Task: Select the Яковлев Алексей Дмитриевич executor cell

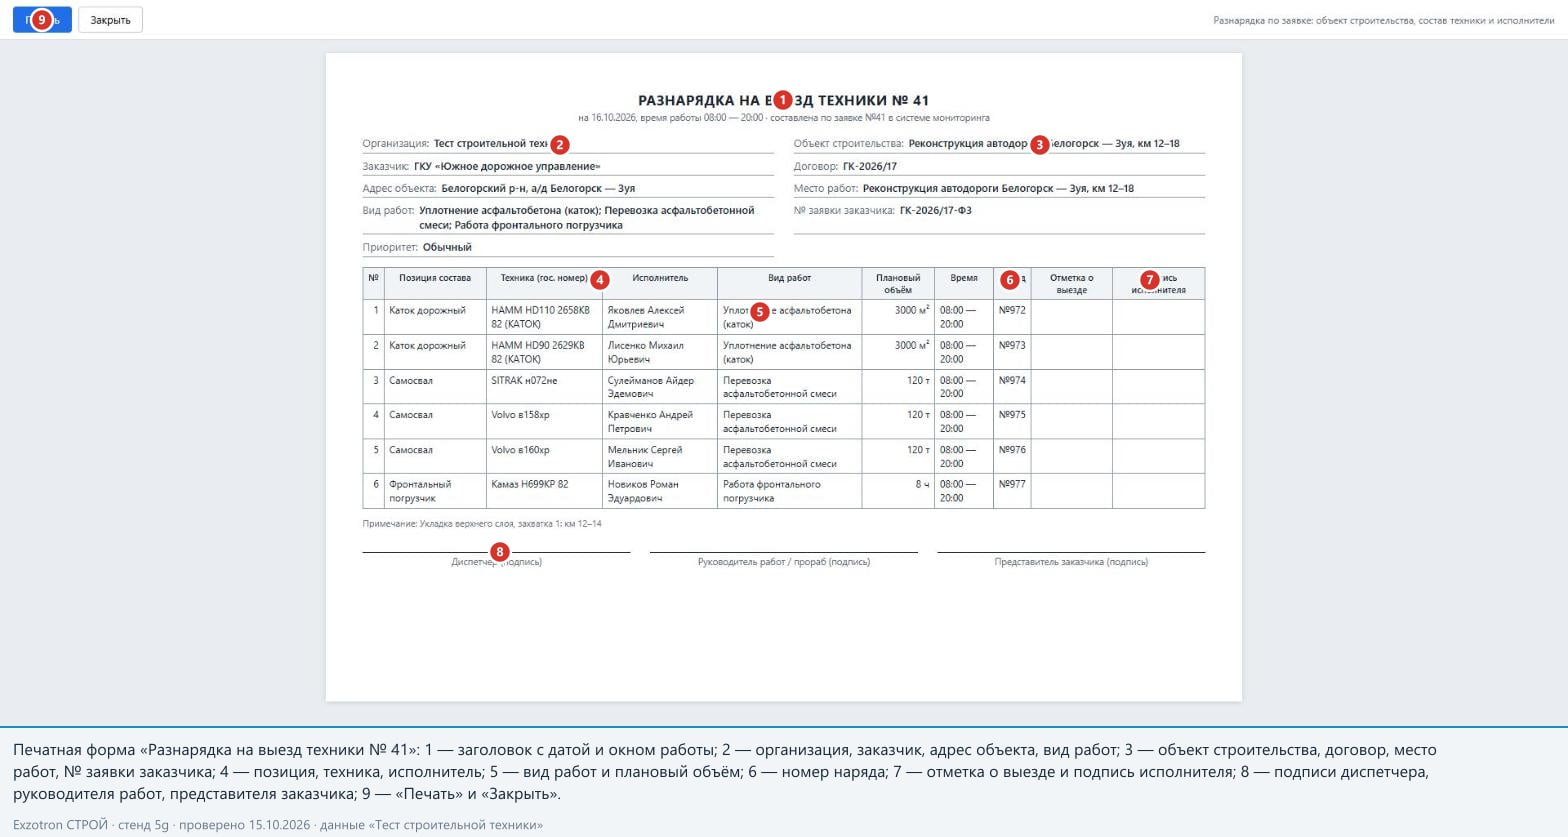Action: tap(660, 317)
